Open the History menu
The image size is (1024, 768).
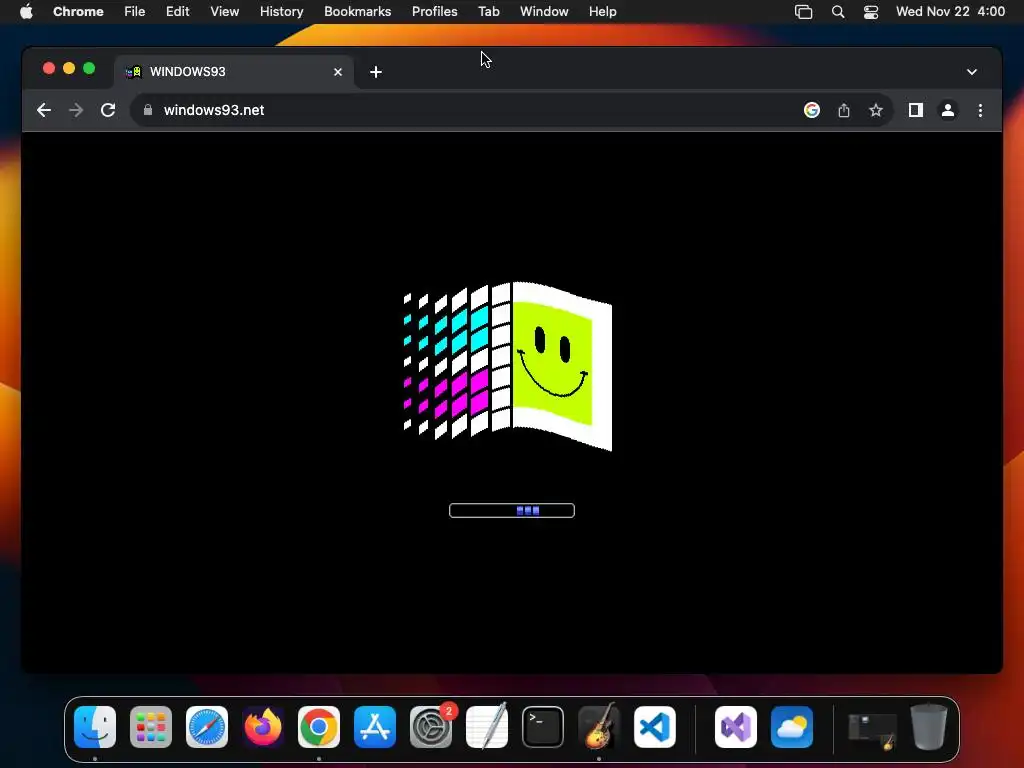[x=281, y=11]
